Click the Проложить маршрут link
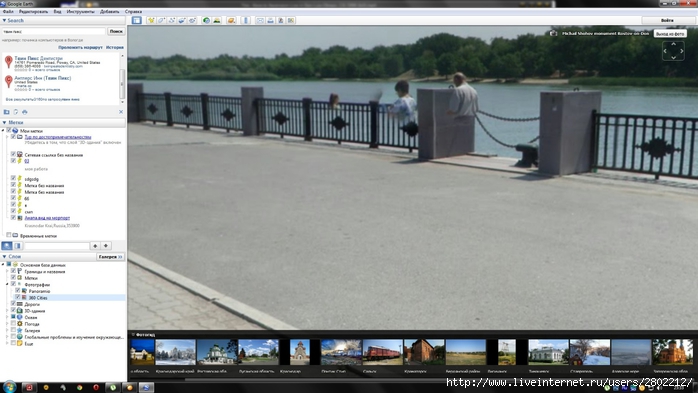This screenshot has height=393, width=698. point(80,47)
